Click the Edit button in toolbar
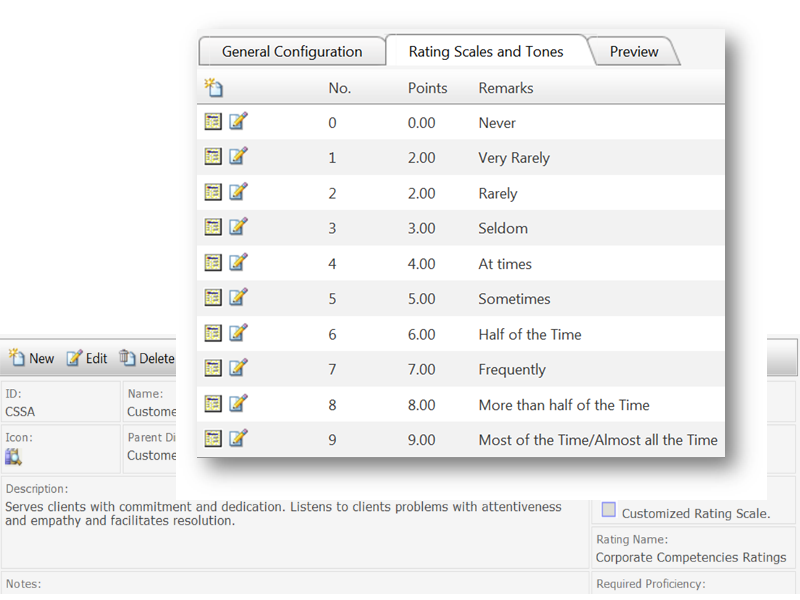 click(87, 358)
